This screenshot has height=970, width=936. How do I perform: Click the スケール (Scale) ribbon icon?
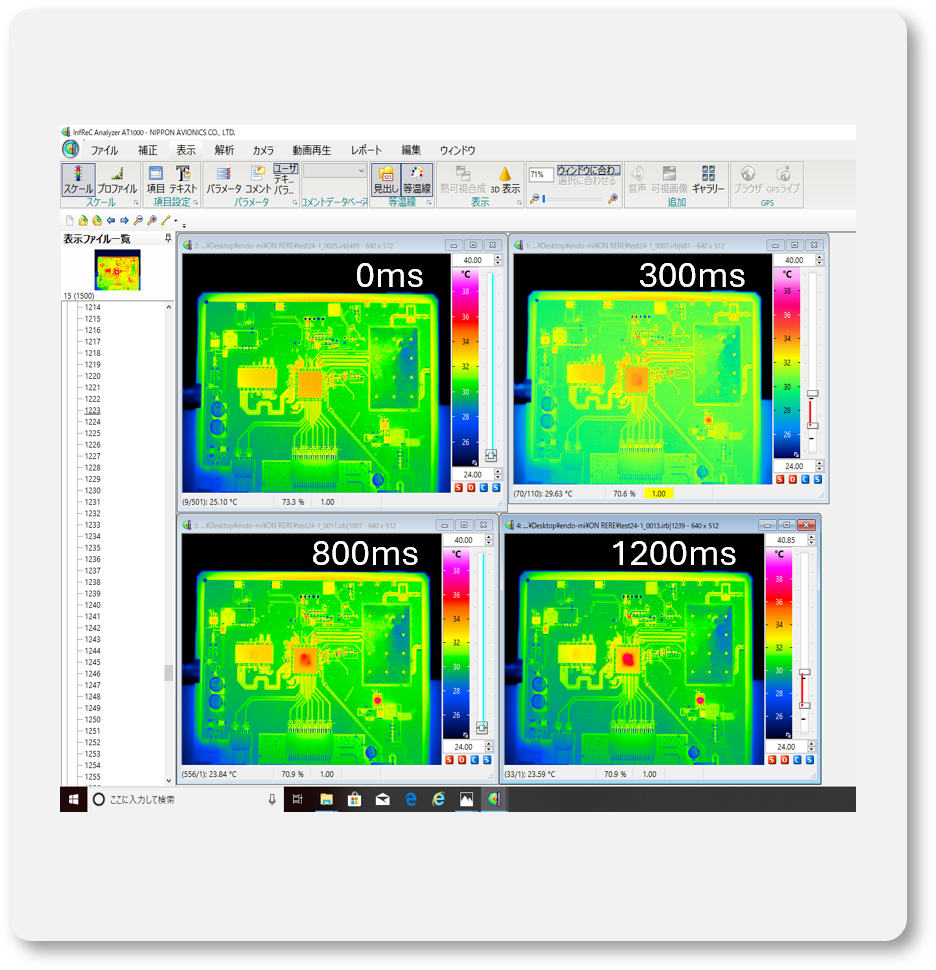(78, 180)
